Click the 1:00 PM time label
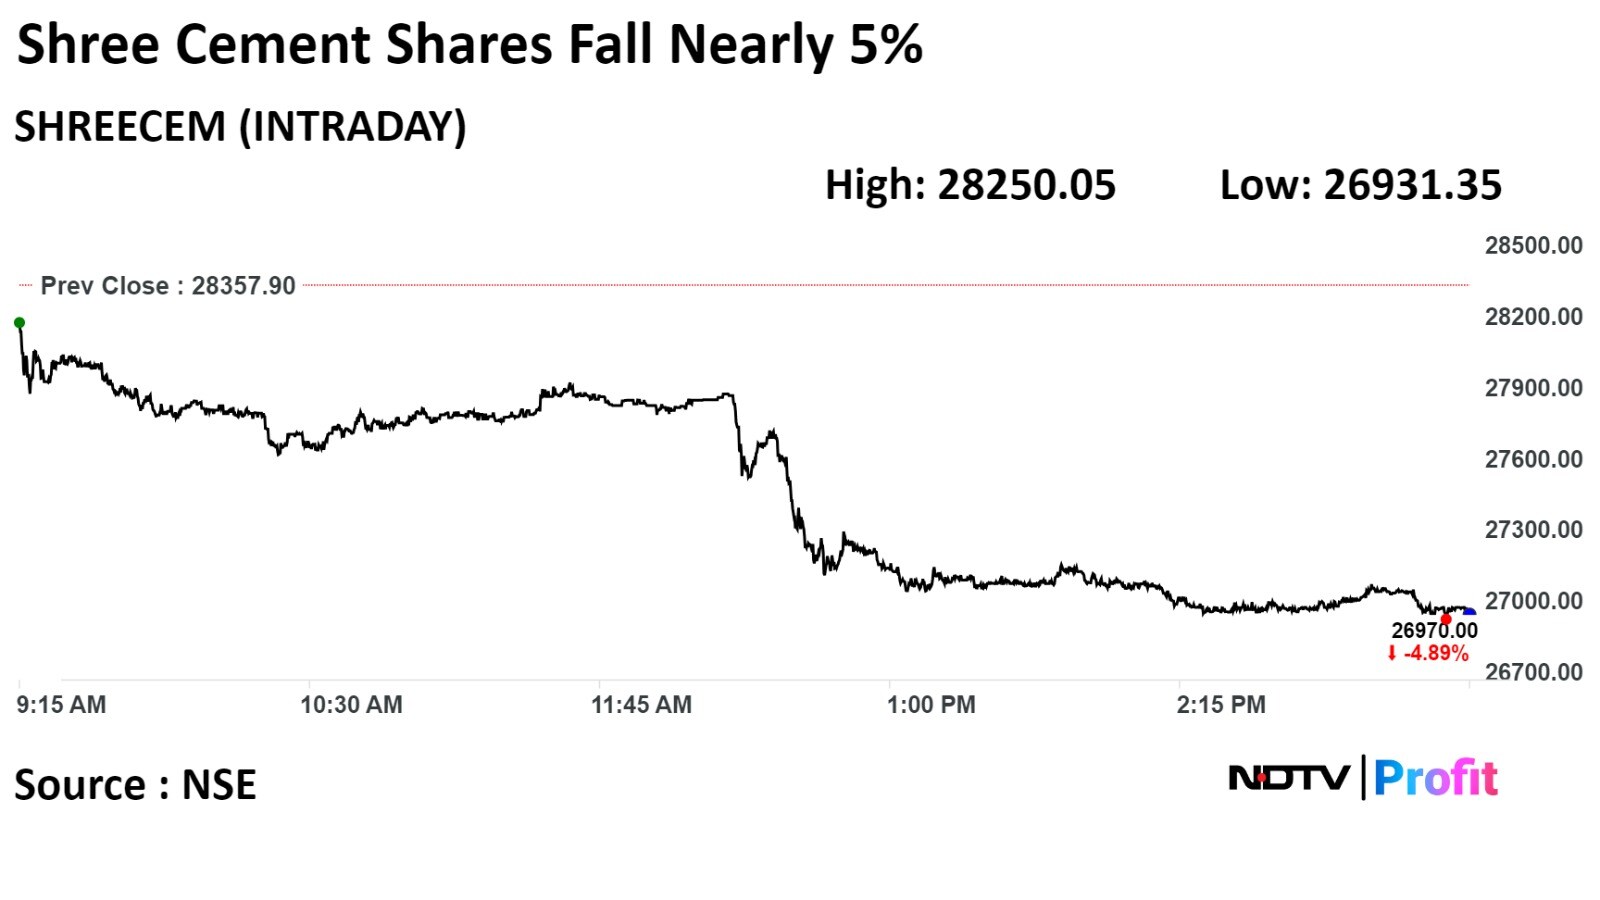The image size is (1600, 900). (x=931, y=705)
